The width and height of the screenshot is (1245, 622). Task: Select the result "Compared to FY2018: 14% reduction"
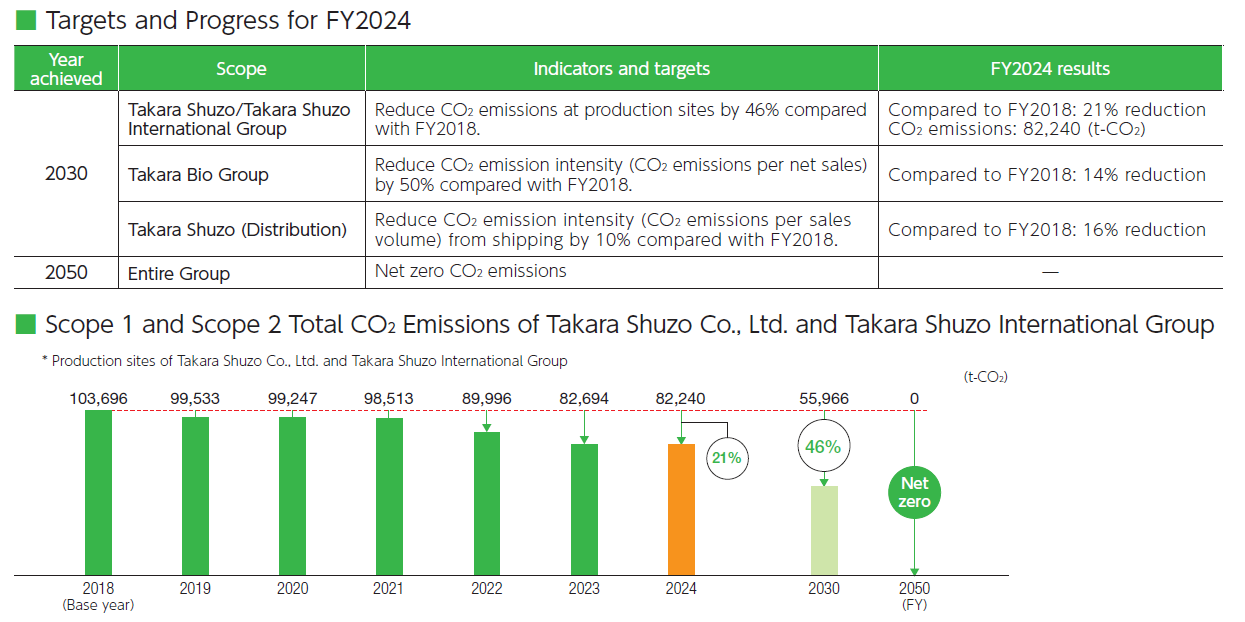1047,175
